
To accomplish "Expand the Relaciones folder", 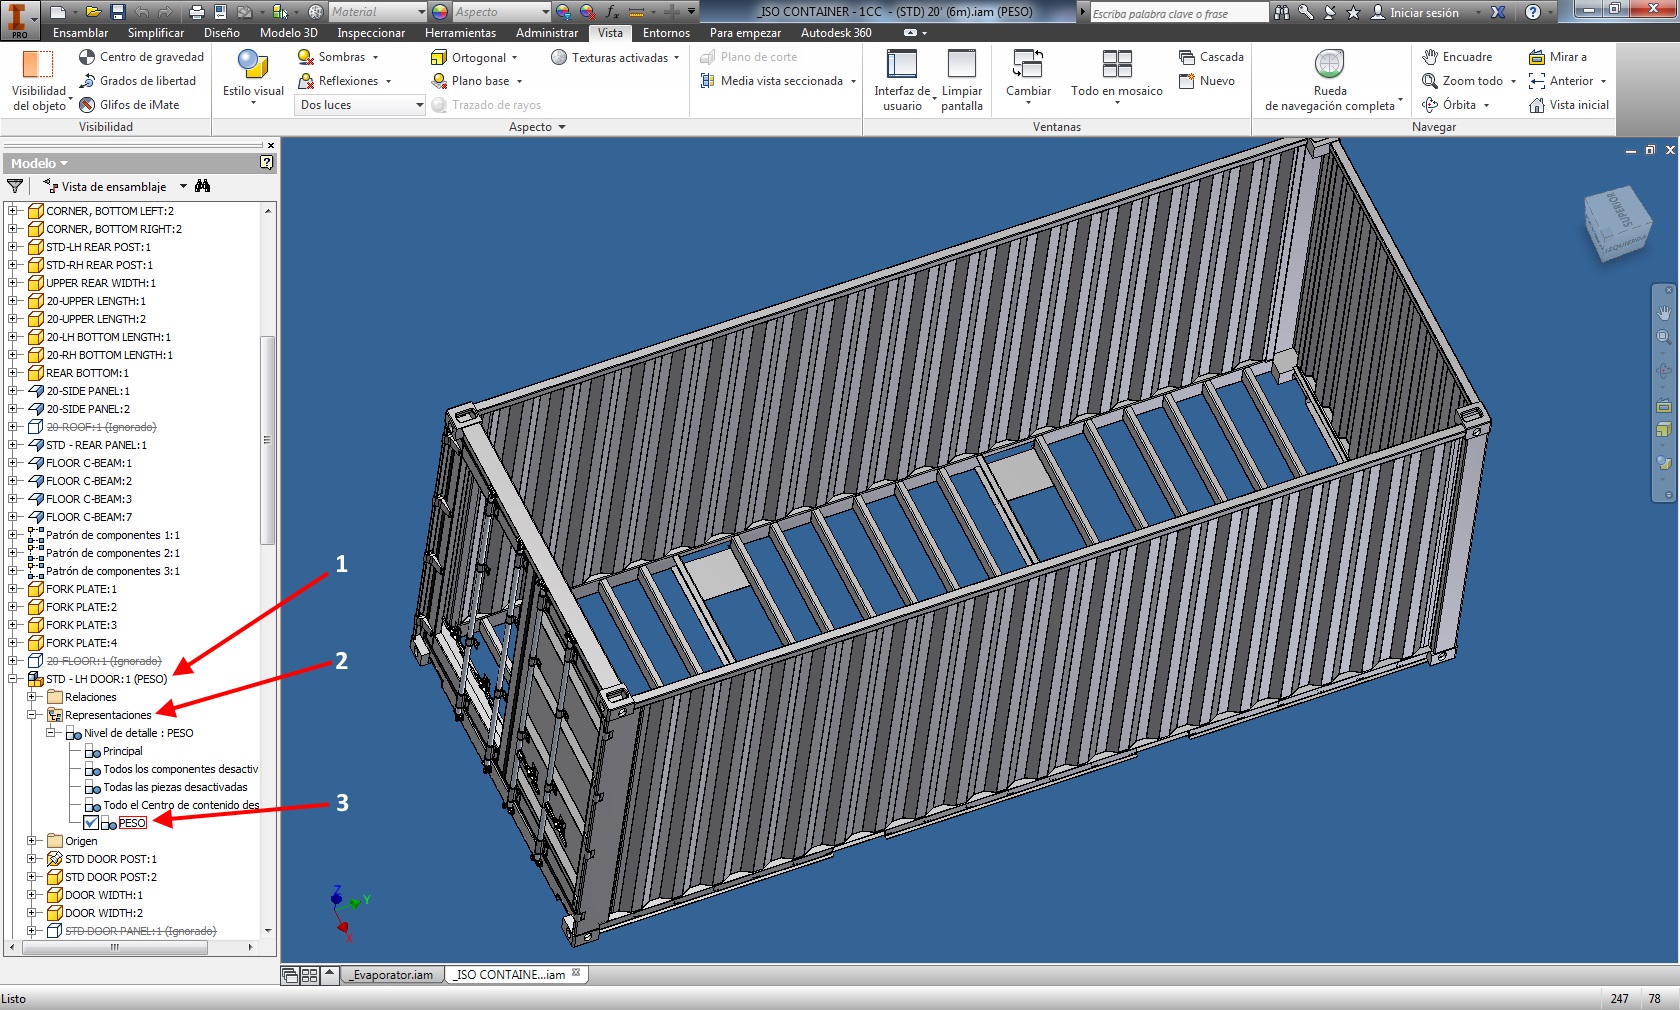I will 32,697.
